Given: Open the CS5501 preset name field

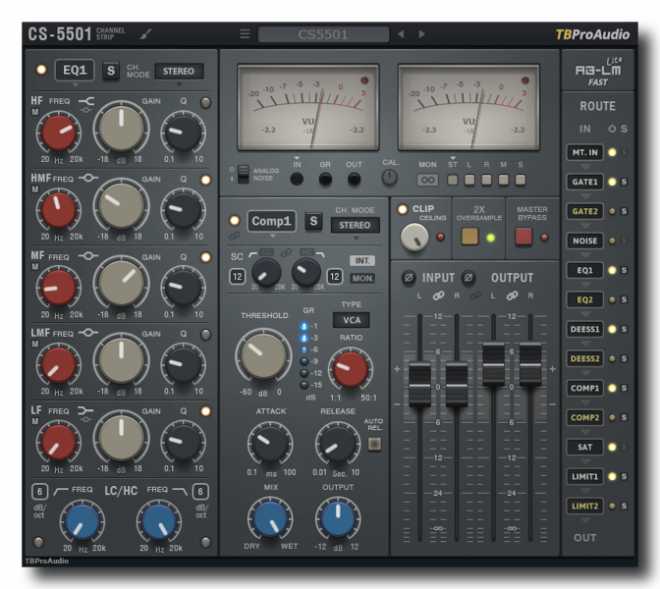Looking at the screenshot, I should 323,34.
